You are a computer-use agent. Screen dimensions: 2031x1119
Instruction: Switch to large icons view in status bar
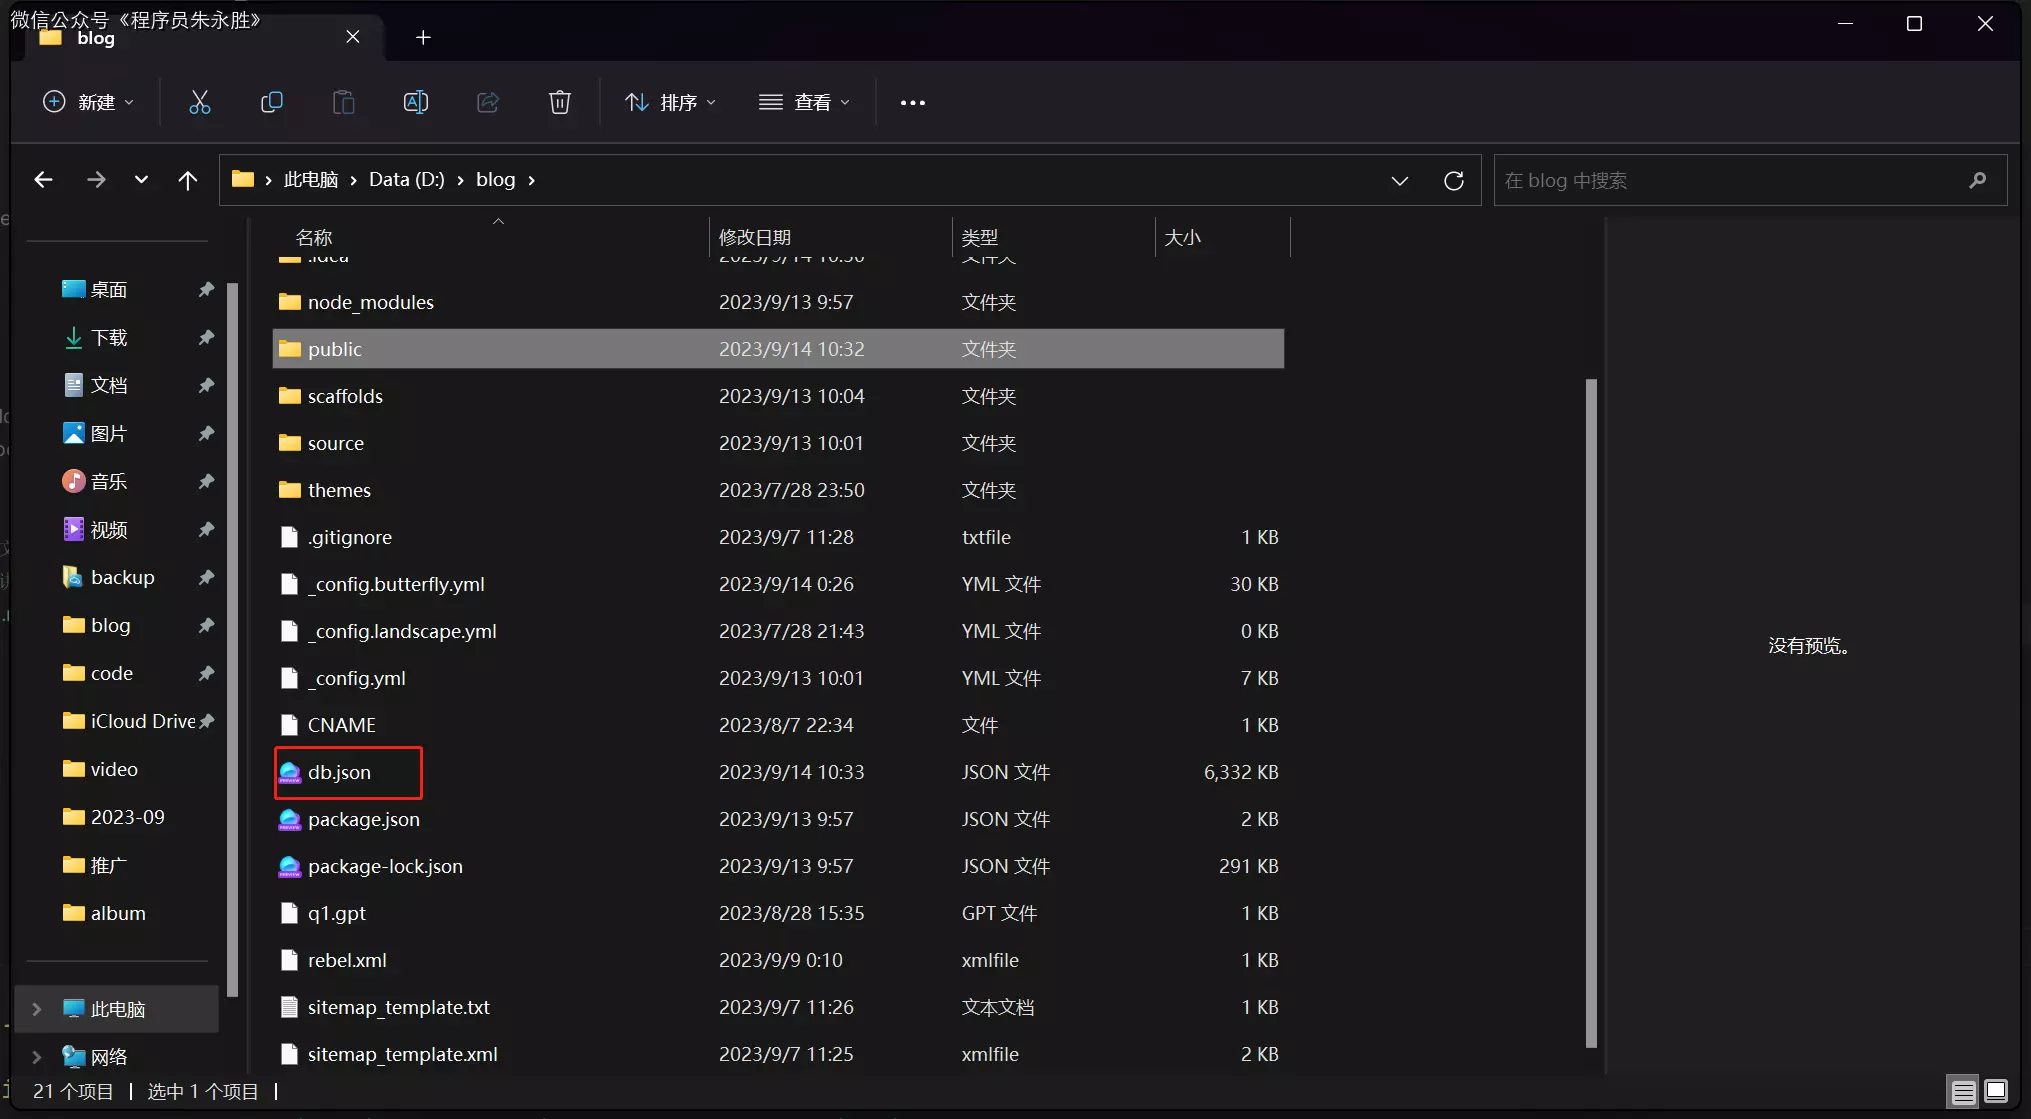pos(1996,1092)
